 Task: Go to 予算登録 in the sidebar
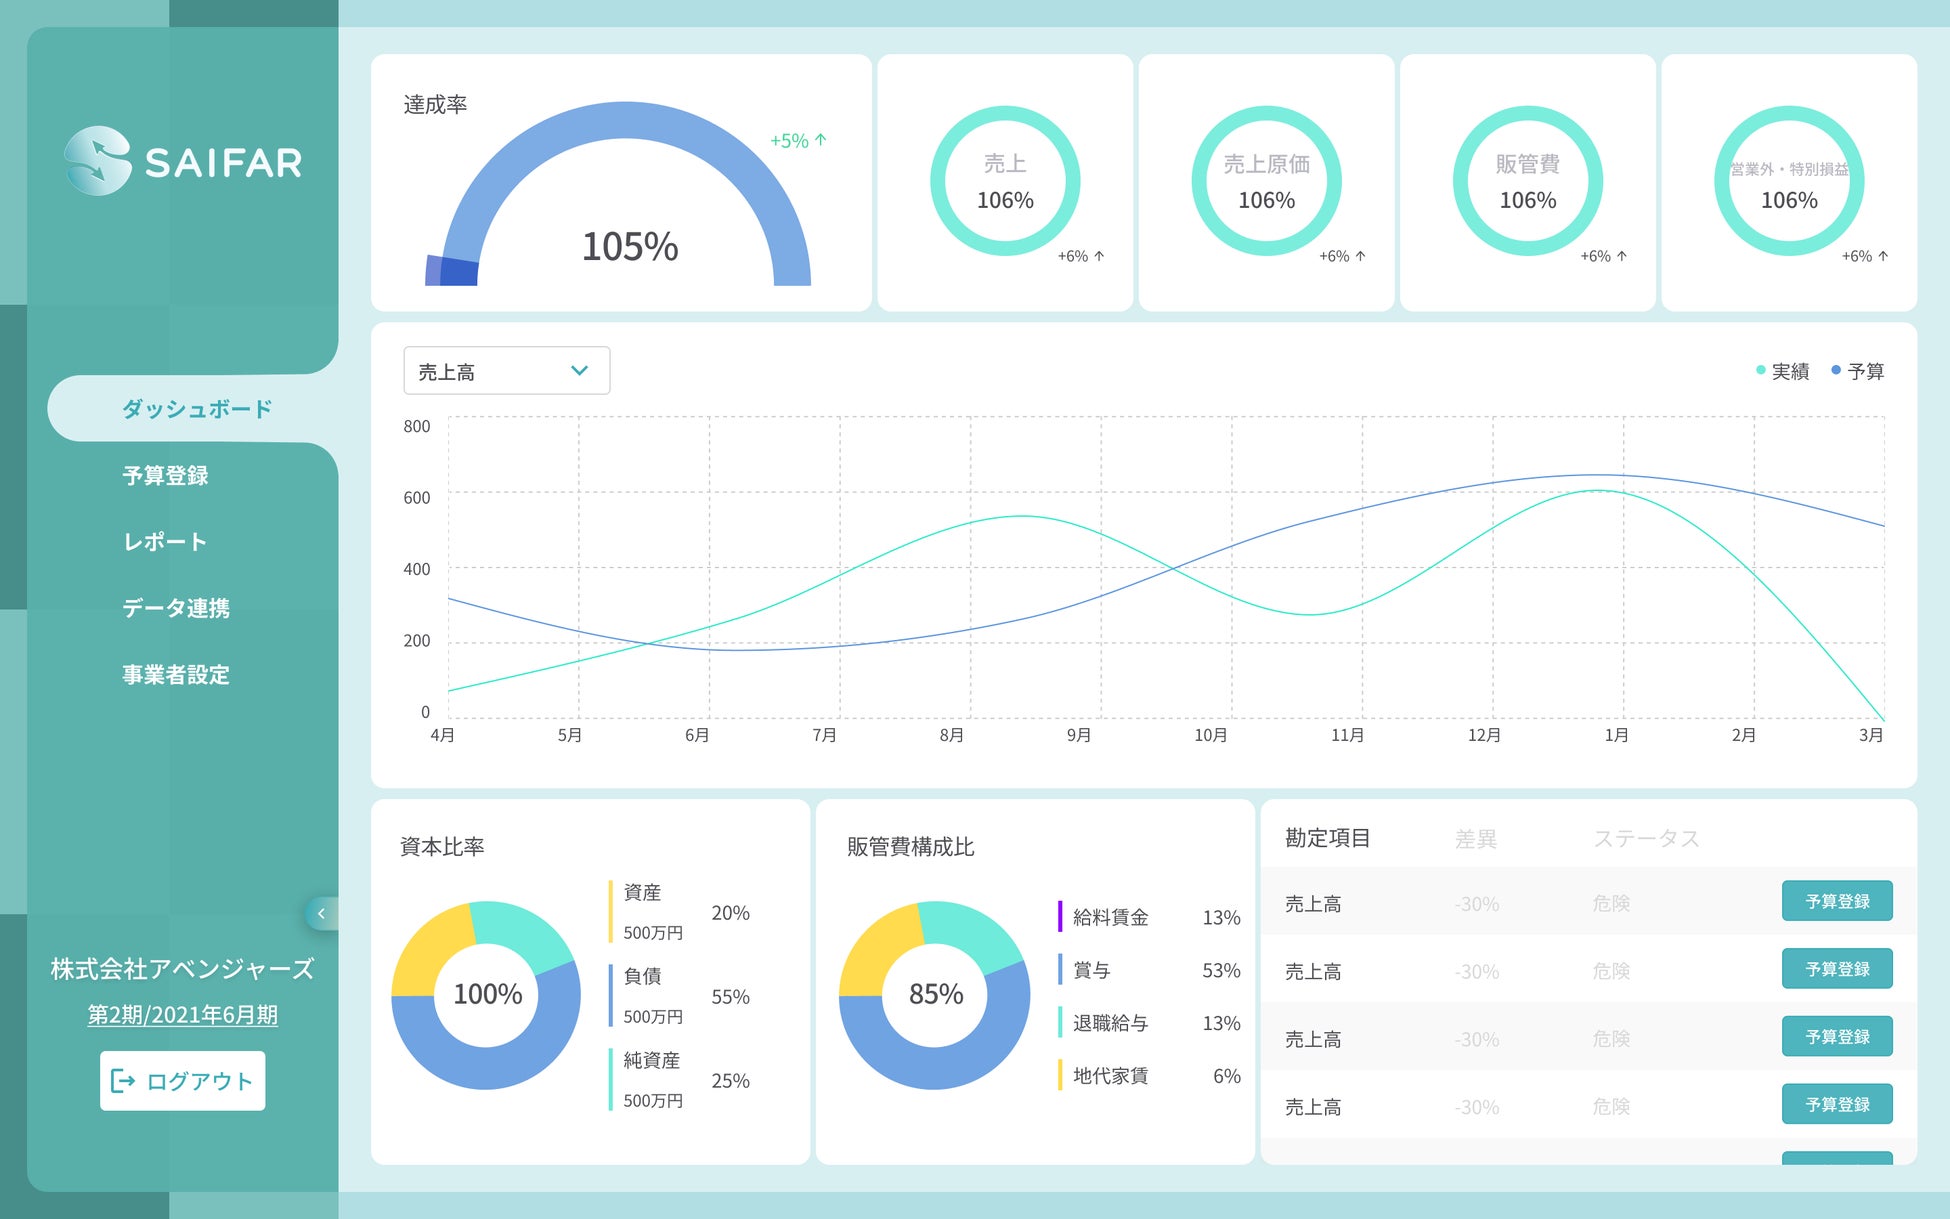click(x=165, y=476)
